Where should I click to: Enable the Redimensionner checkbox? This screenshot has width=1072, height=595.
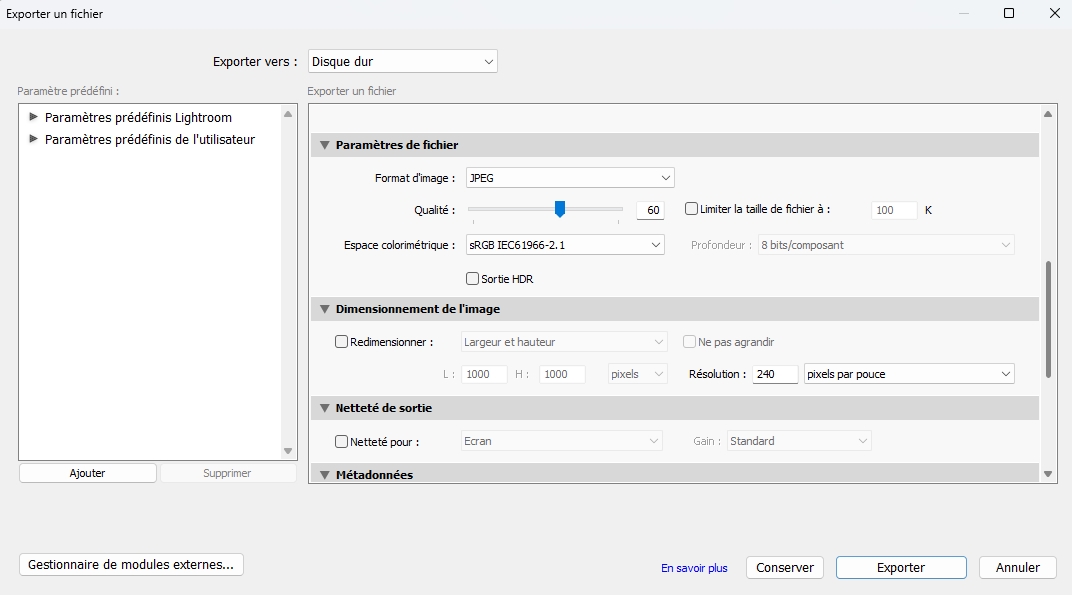point(342,342)
